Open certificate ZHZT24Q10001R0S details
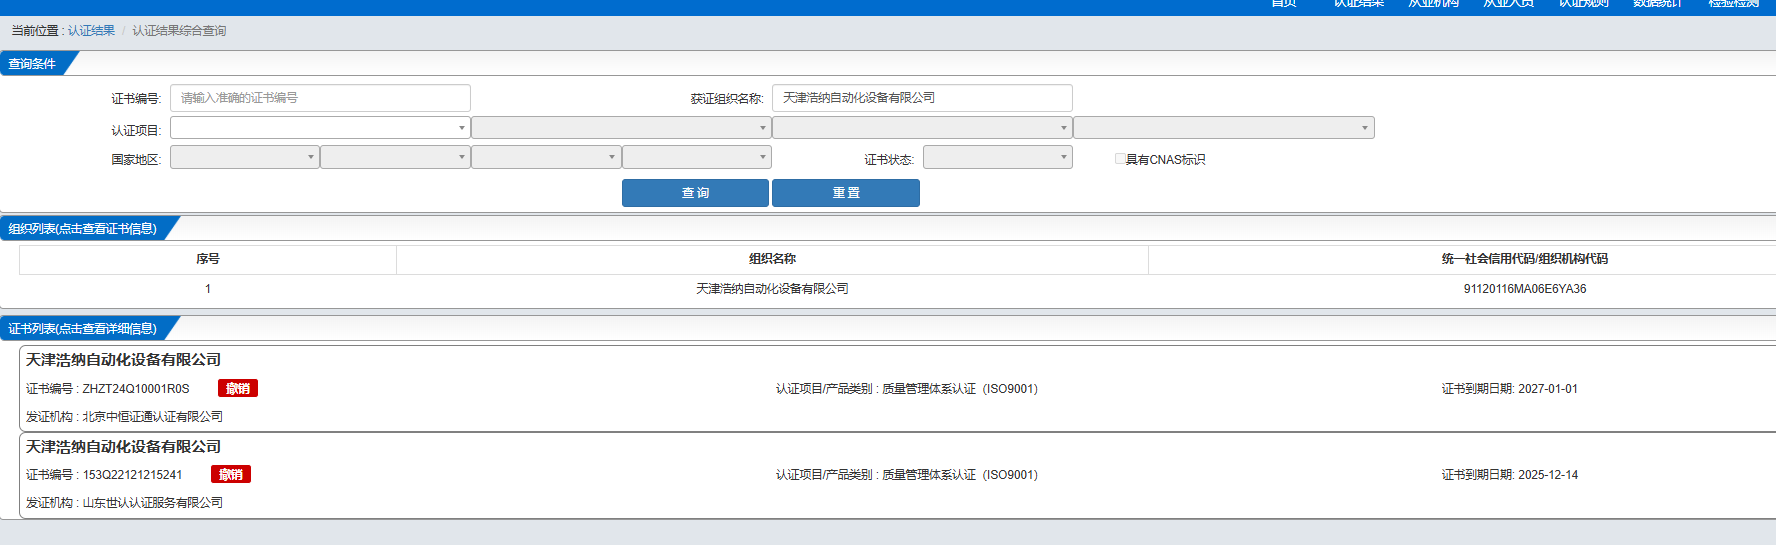This screenshot has height=545, width=1776. 135,389
